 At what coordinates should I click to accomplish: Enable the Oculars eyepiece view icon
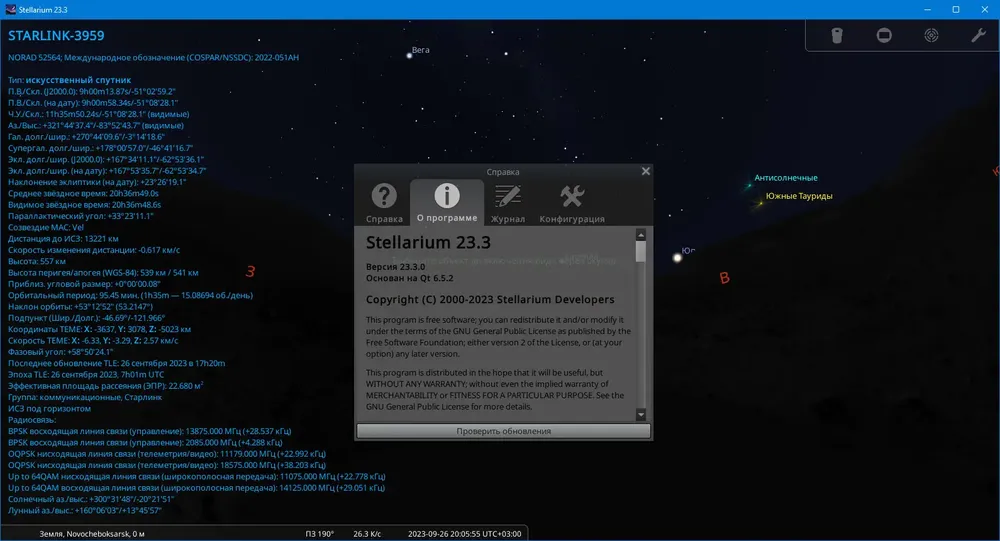[837, 36]
